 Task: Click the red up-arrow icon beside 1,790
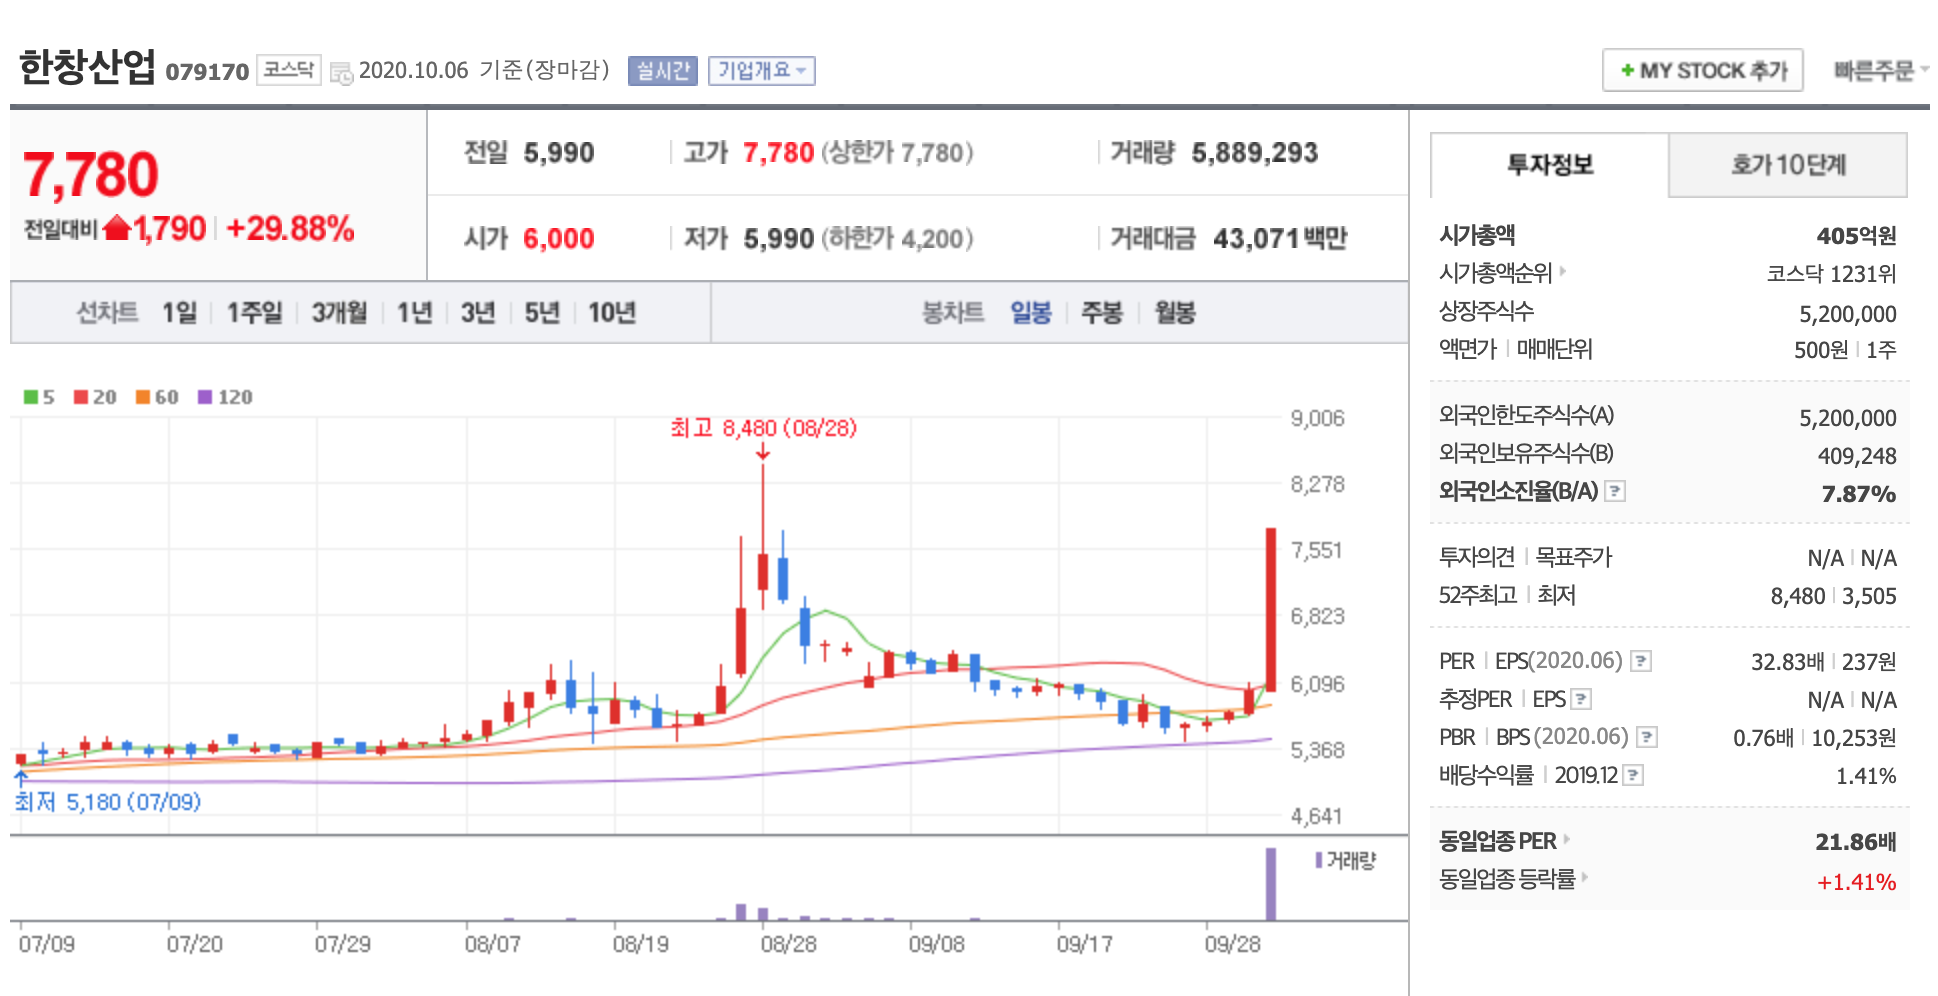[117, 229]
